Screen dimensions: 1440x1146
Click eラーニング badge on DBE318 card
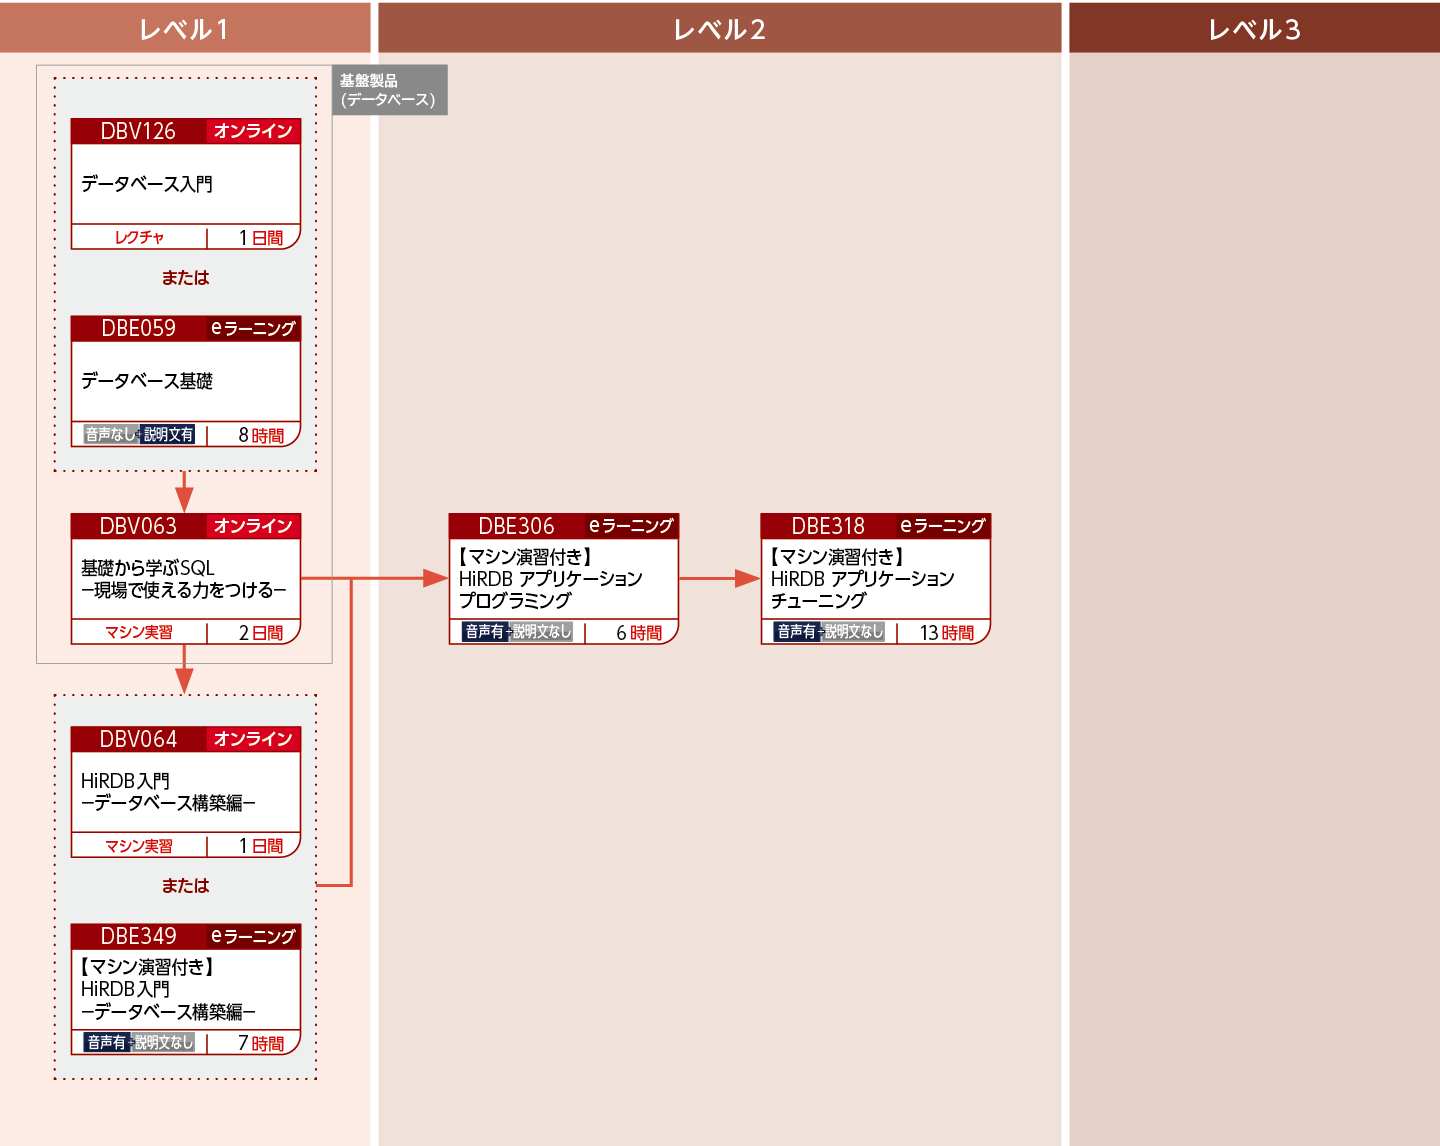click(943, 526)
